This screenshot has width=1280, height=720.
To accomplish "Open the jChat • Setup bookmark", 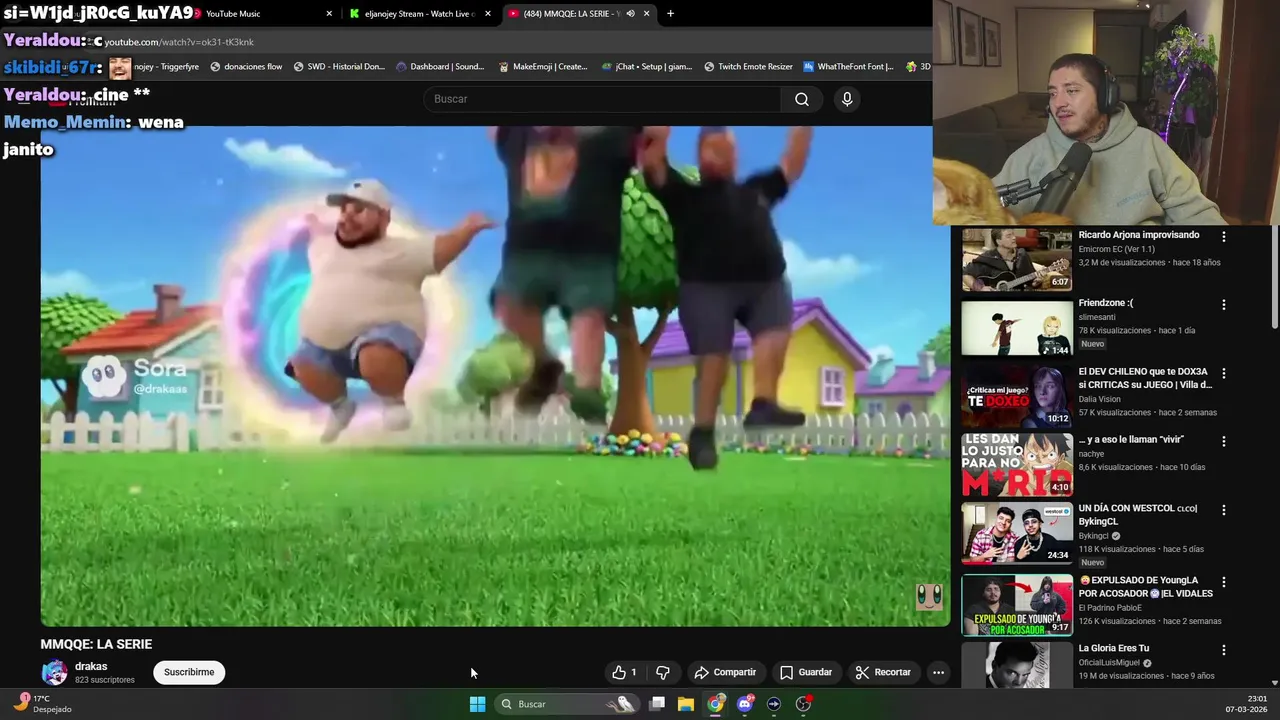I will tap(647, 67).
